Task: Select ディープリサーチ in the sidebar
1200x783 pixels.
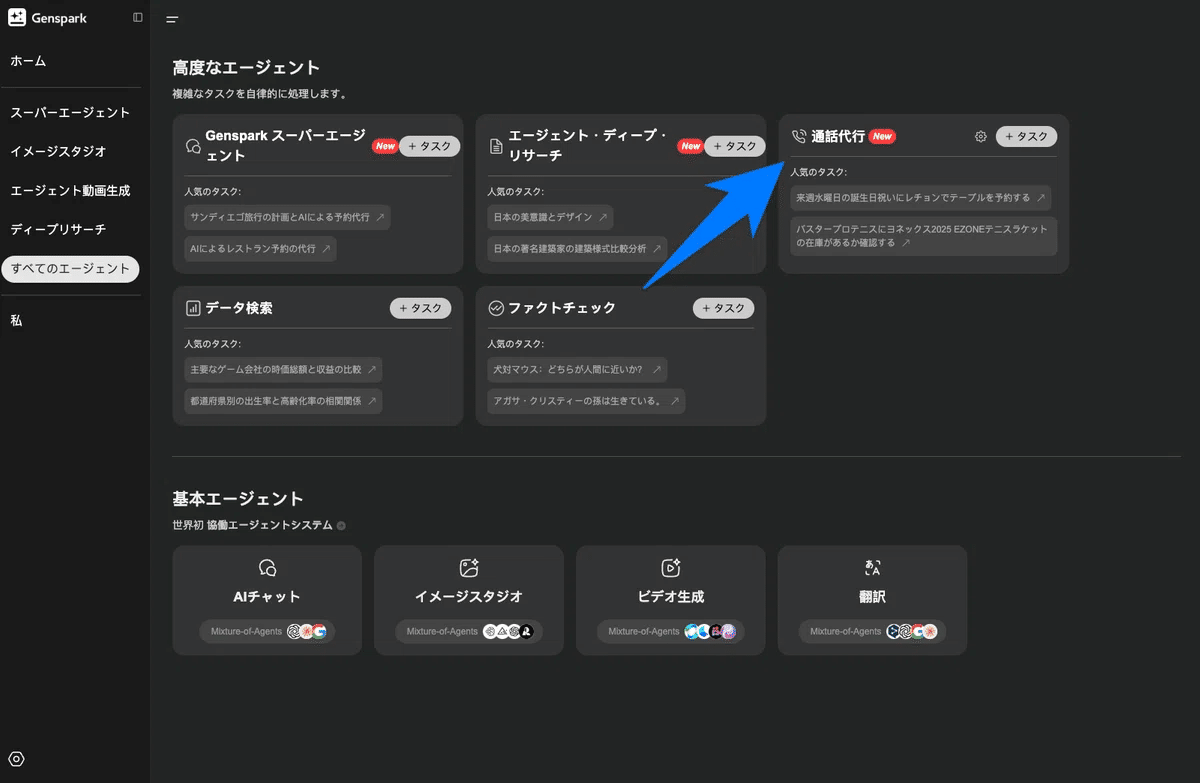Action: coord(58,229)
